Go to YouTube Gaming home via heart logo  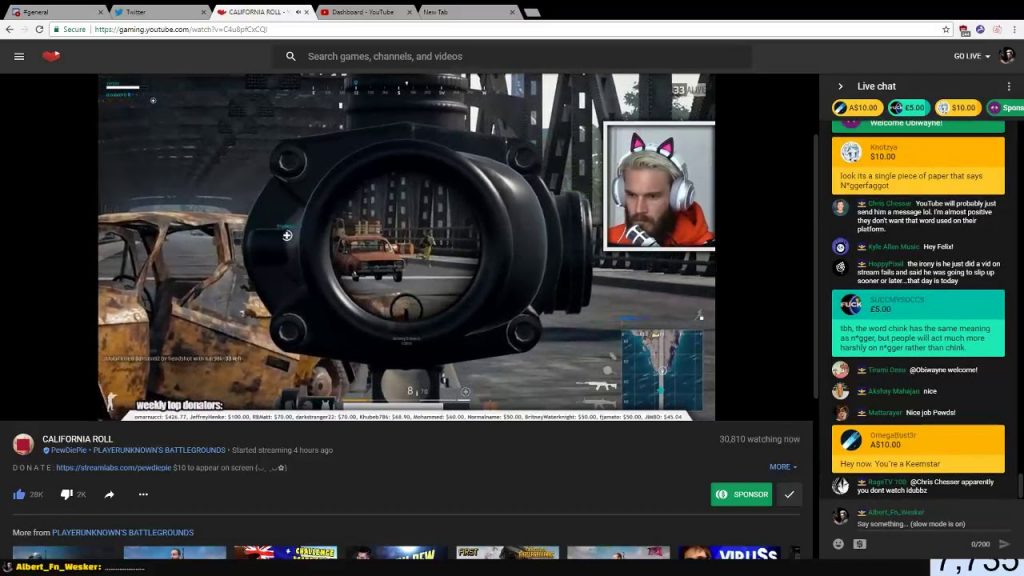pyautogui.click(x=51, y=56)
